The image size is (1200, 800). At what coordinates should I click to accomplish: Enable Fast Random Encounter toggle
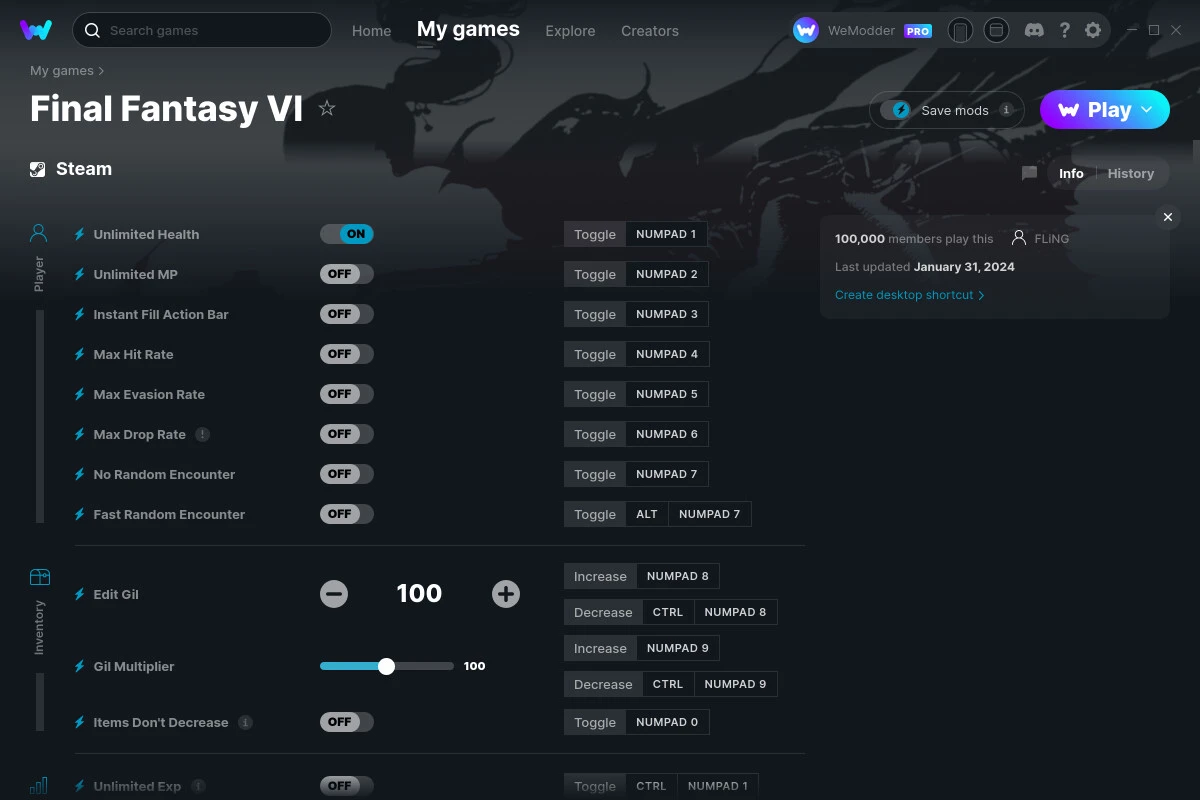coord(347,514)
